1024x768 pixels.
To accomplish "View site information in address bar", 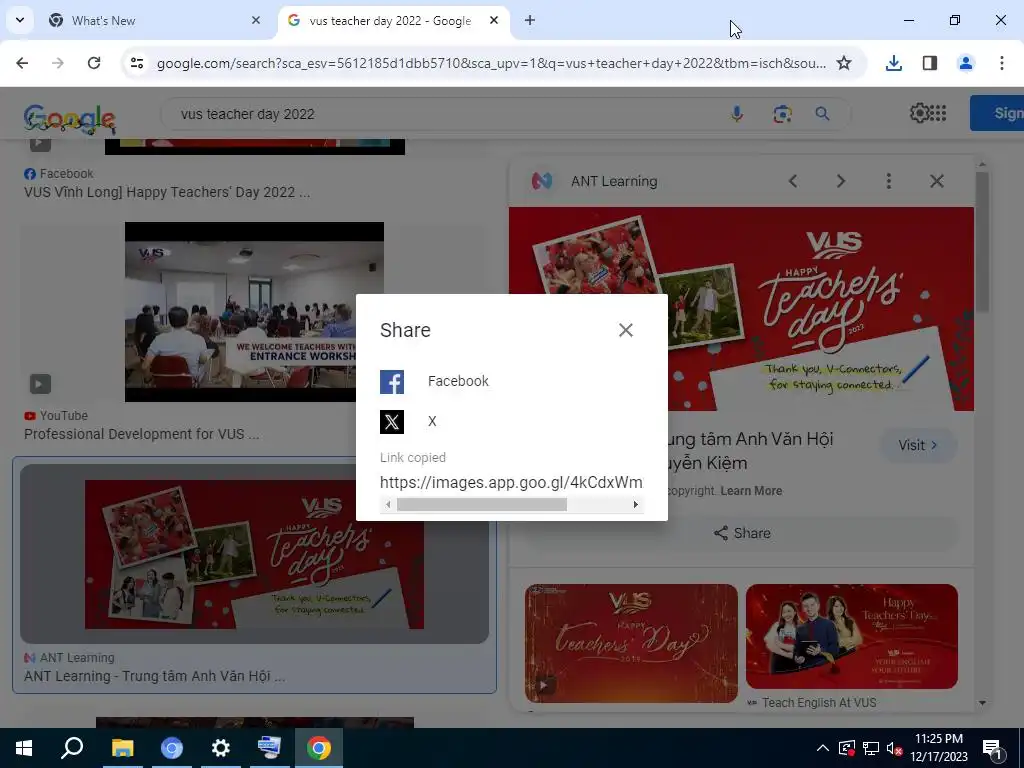I will click(x=136, y=63).
